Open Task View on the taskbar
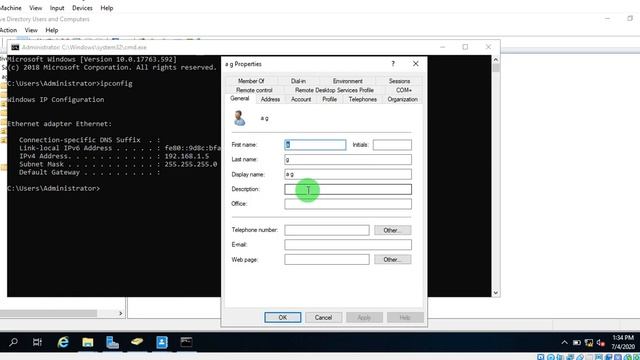The width and height of the screenshot is (640, 360). pyautogui.click(x=37, y=342)
